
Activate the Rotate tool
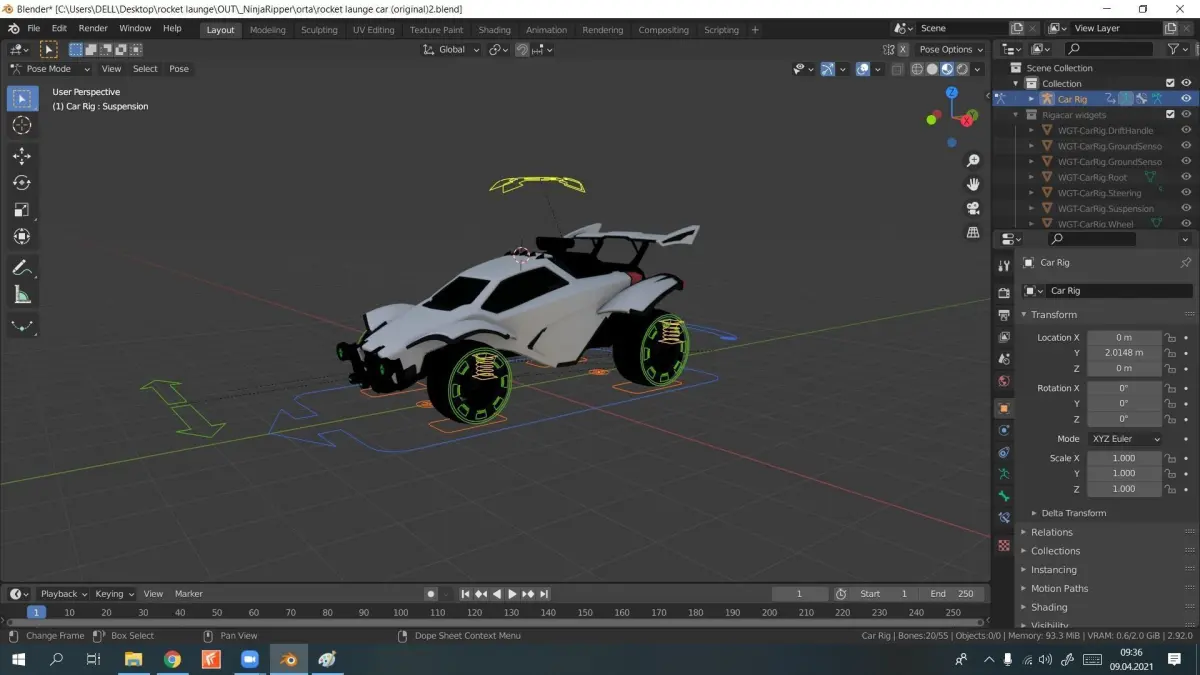22,183
